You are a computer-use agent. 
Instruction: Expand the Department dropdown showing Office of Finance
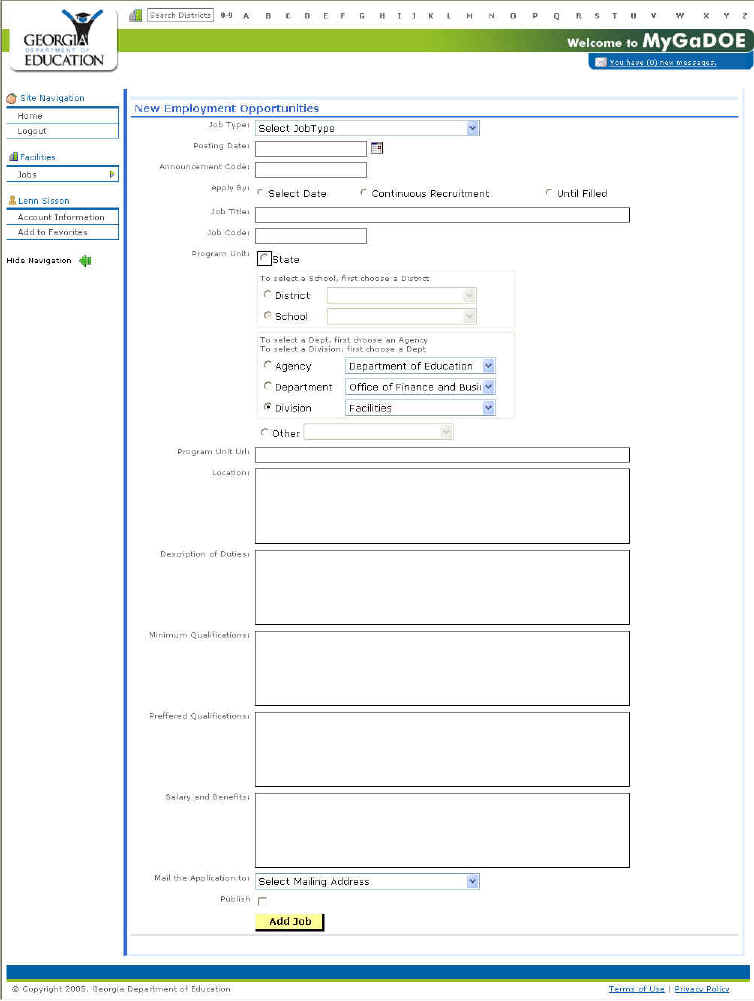coord(420,387)
